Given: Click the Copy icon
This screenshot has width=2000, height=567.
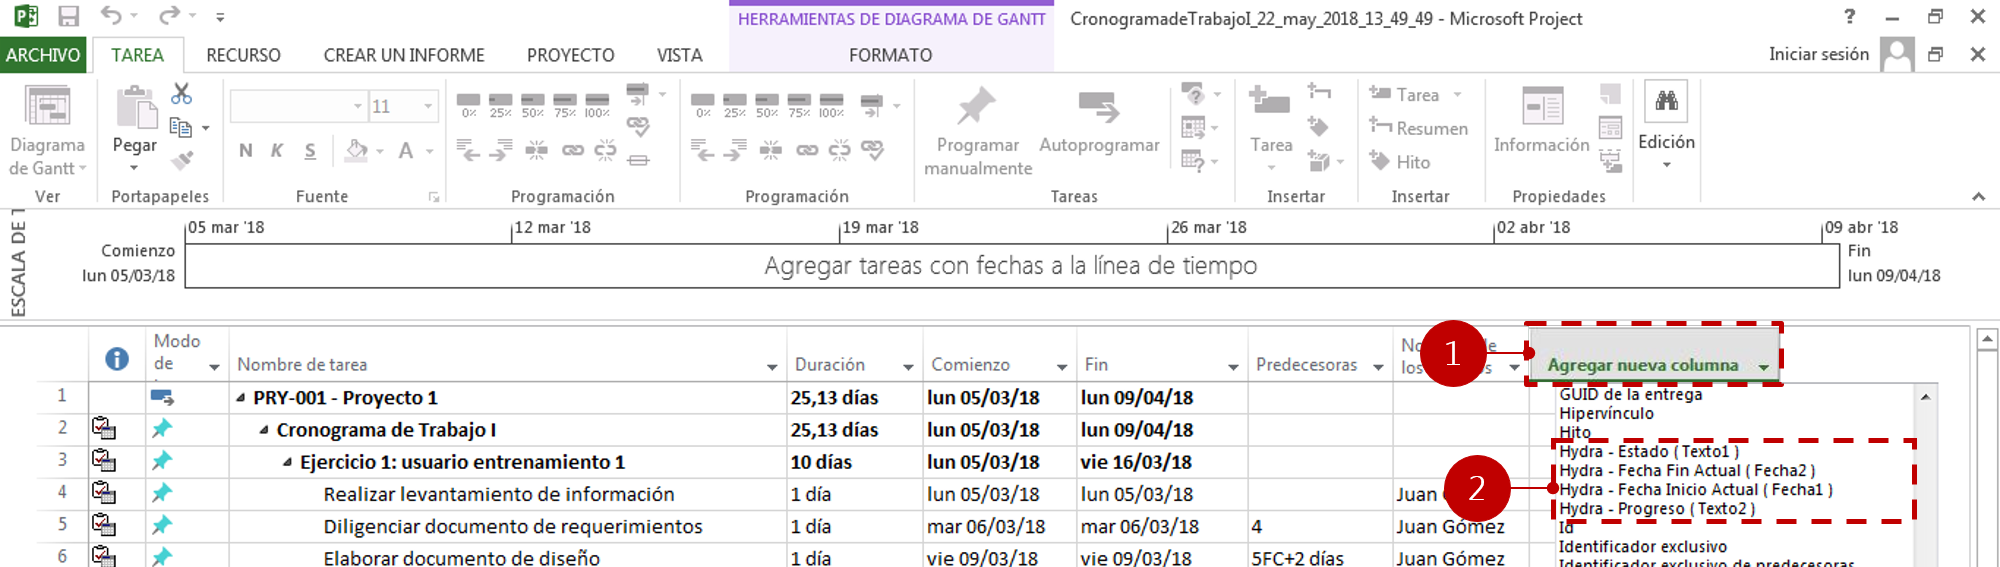Looking at the screenshot, I should click(181, 127).
